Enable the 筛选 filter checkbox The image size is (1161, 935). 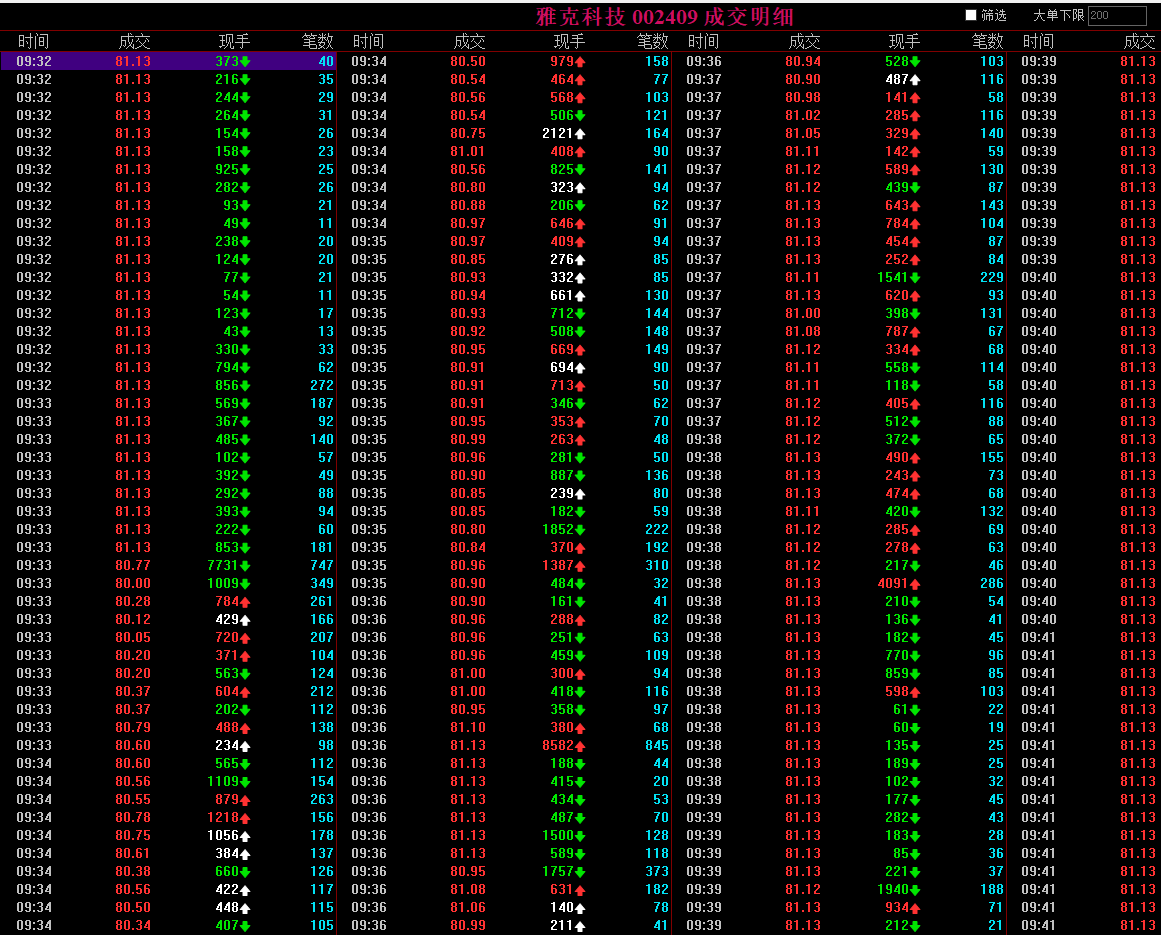(971, 15)
